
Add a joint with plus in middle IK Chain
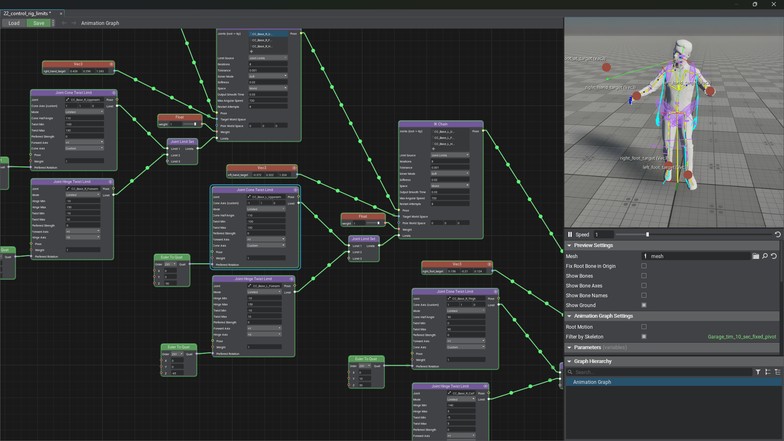(x=434, y=149)
